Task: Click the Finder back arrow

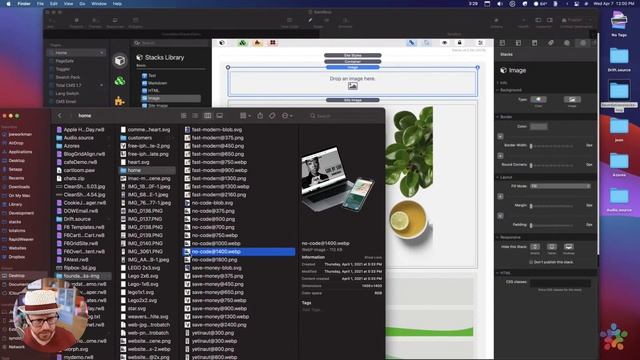Action: tap(60, 116)
